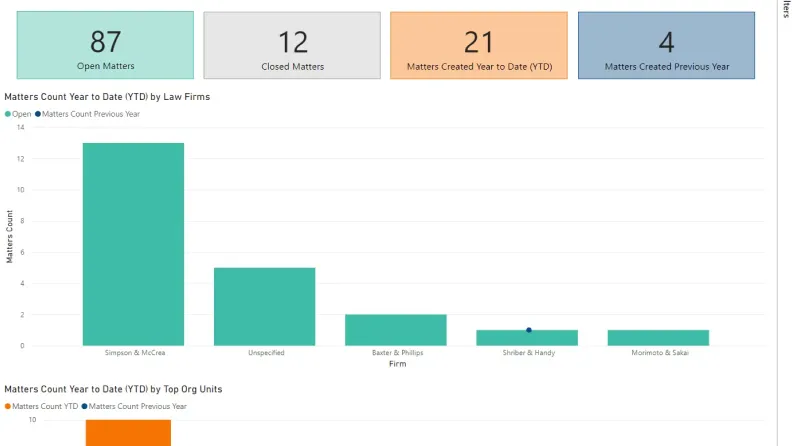Select the Simpson & McCrea bar
This screenshot has width=792, height=446.
pyautogui.click(x=133, y=244)
